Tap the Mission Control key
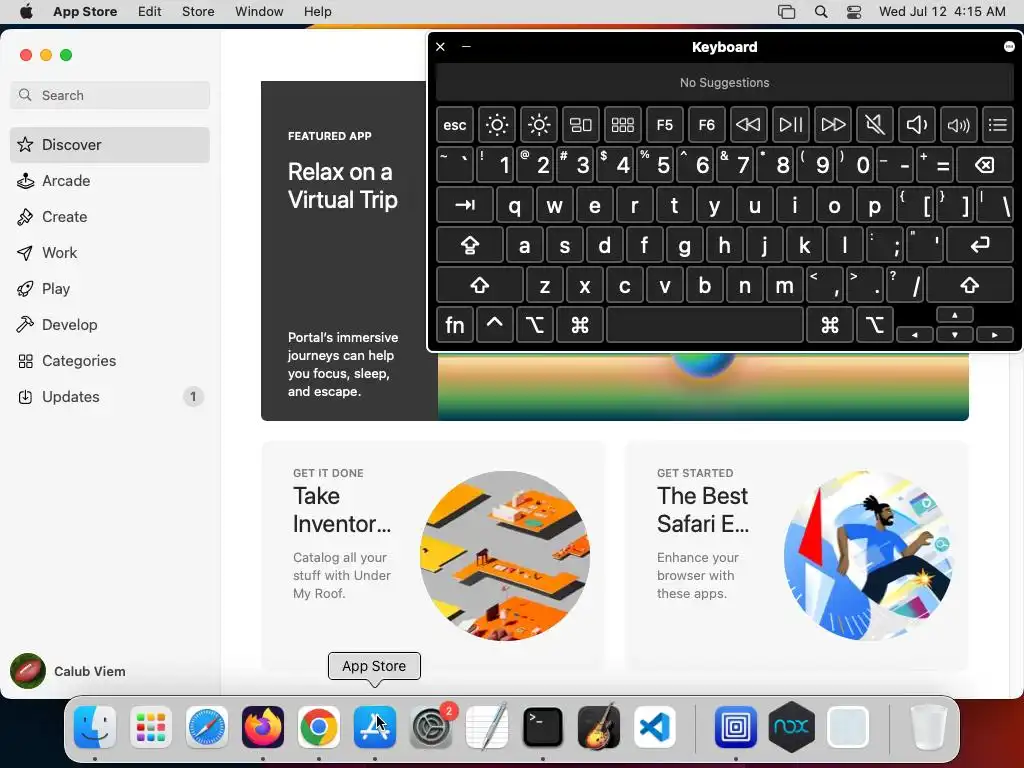This screenshot has height=768, width=1024. (x=581, y=125)
